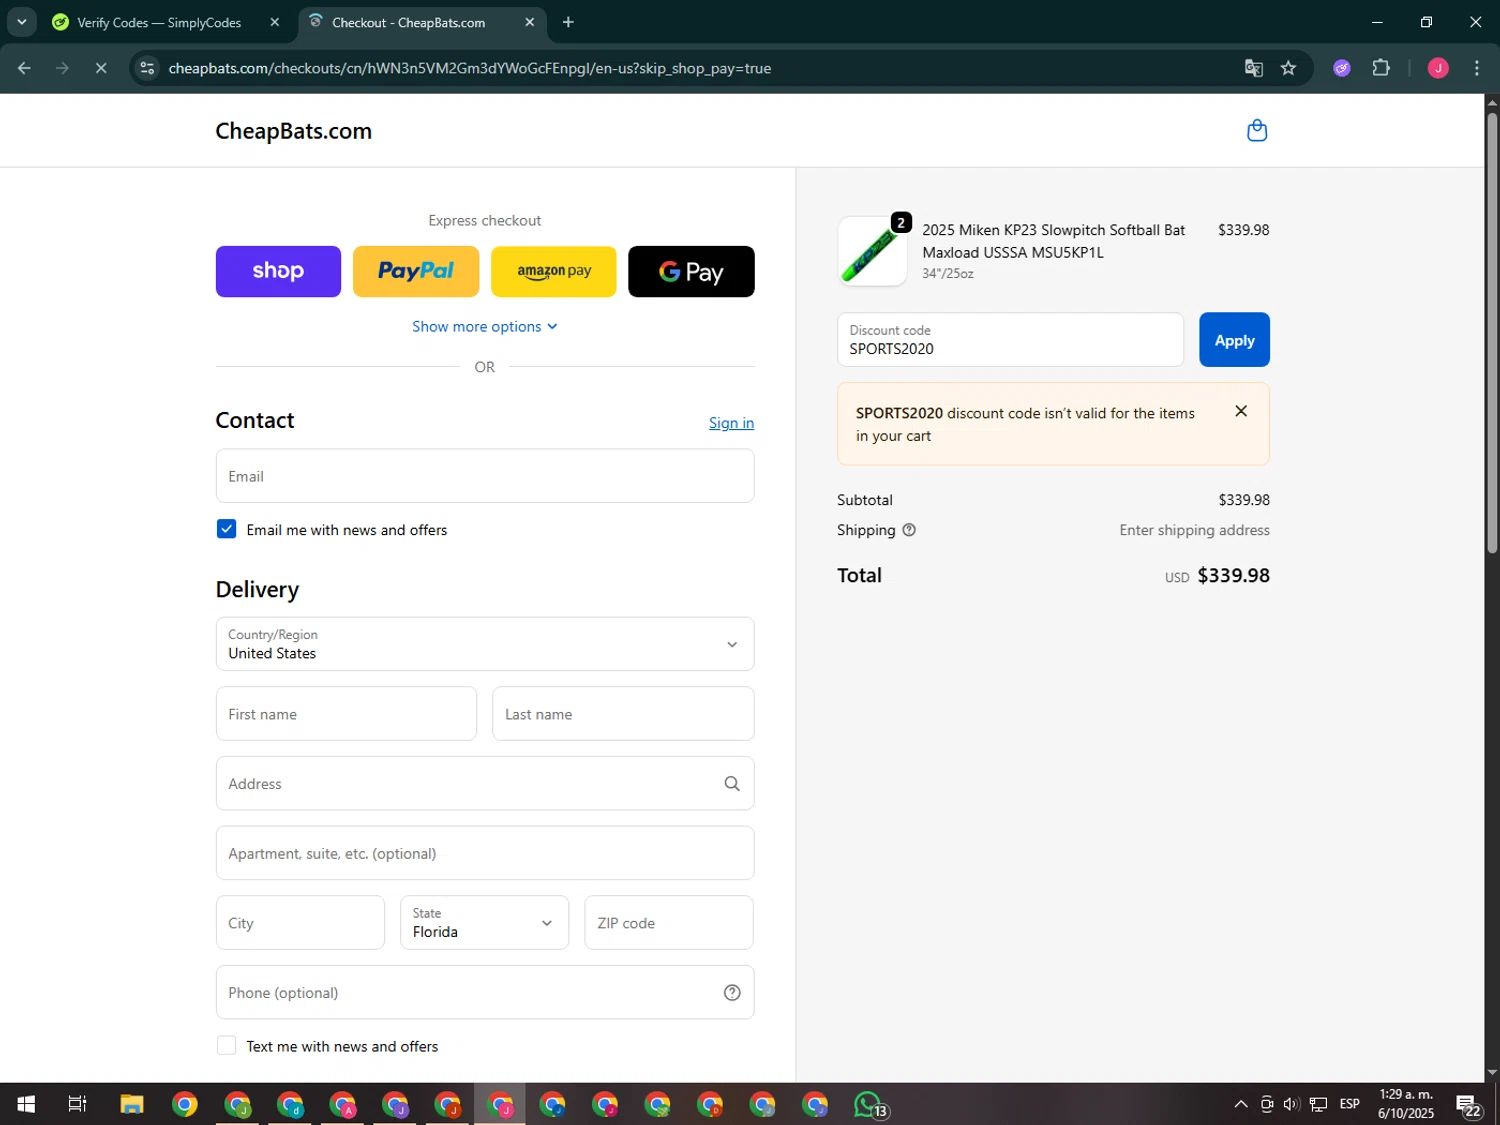This screenshot has width=1500, height=1125.
Task: Focus the Email input field
Action: (485, 476)
